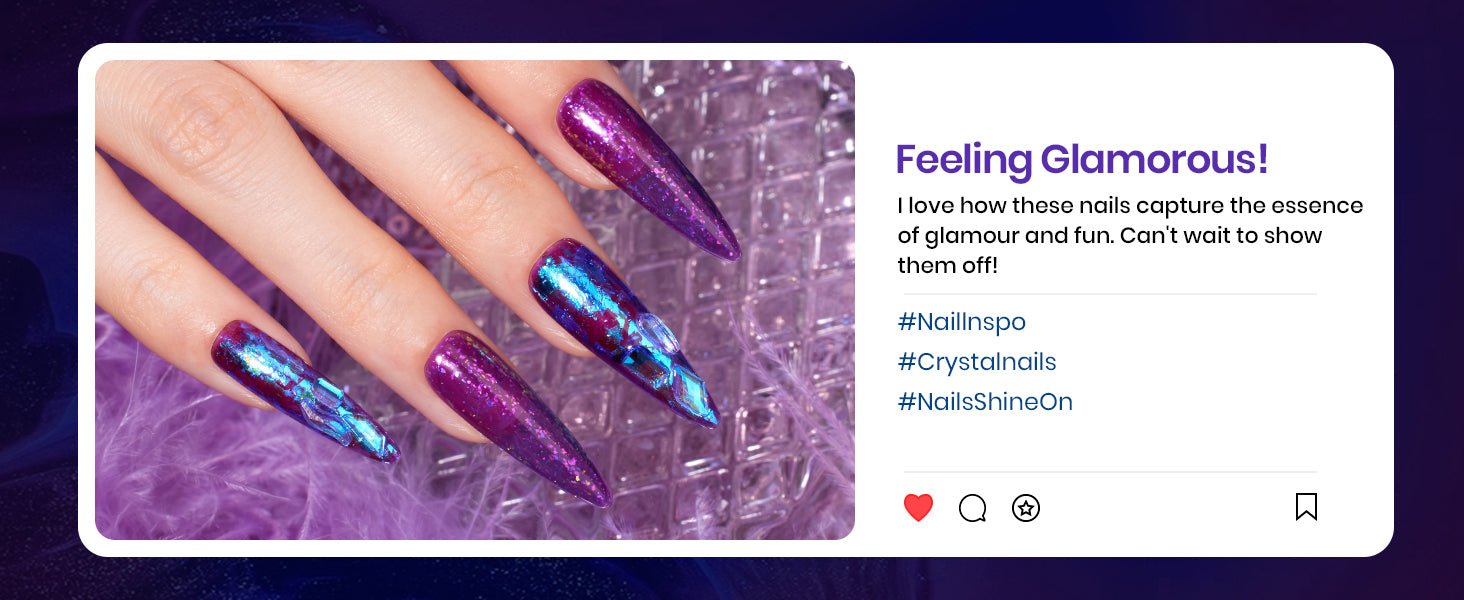
Task: Click the divider line above the action icons
Action: (1110, 472)
